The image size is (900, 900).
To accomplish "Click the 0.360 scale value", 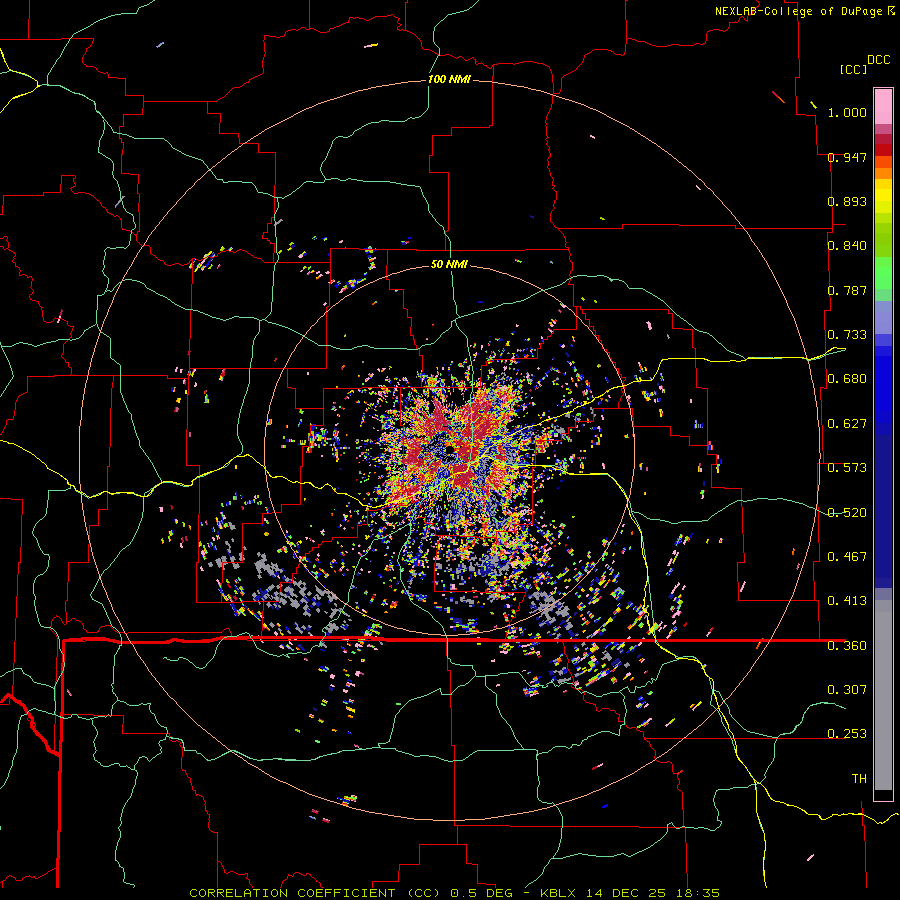I will 847,646.
